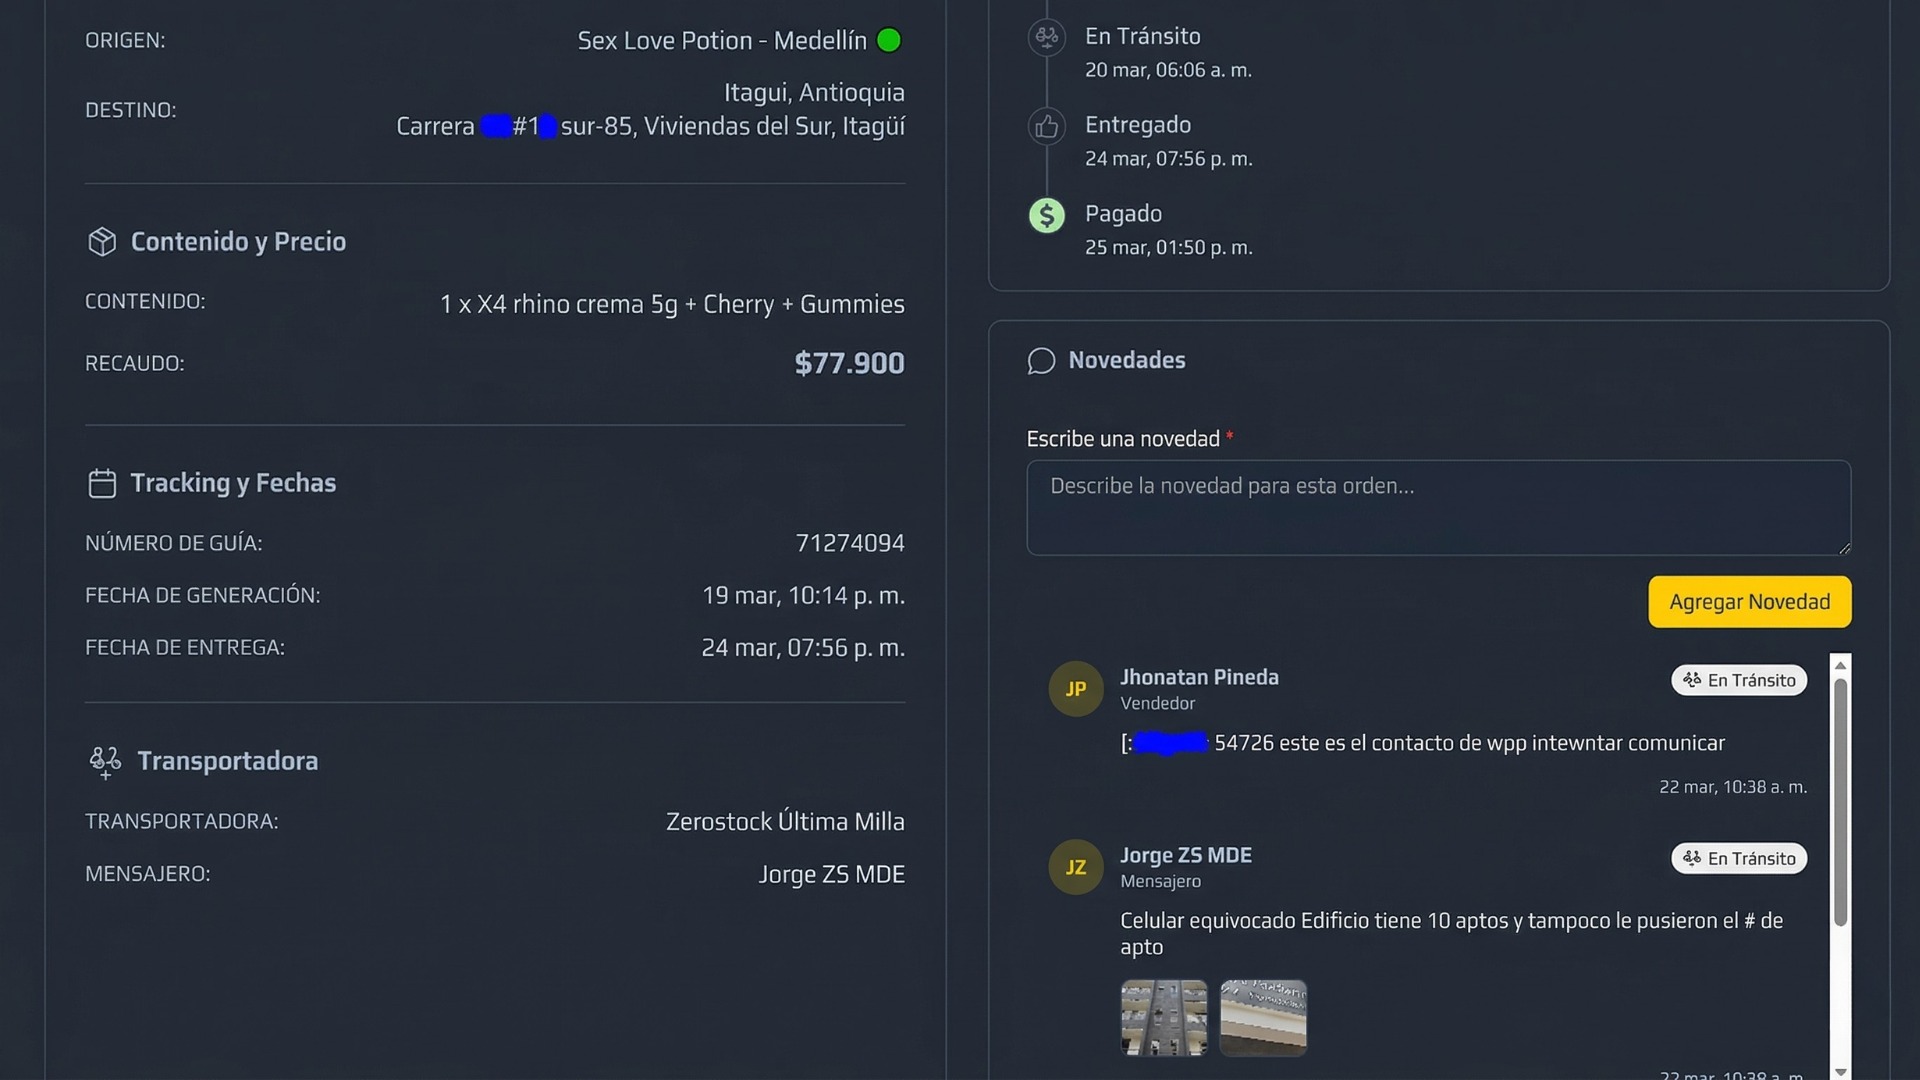The height and width of the screenshot is (1080, 1920).
Task: Click the thumbs-up Entregado timeline icon
Action: click(1046, 126)
